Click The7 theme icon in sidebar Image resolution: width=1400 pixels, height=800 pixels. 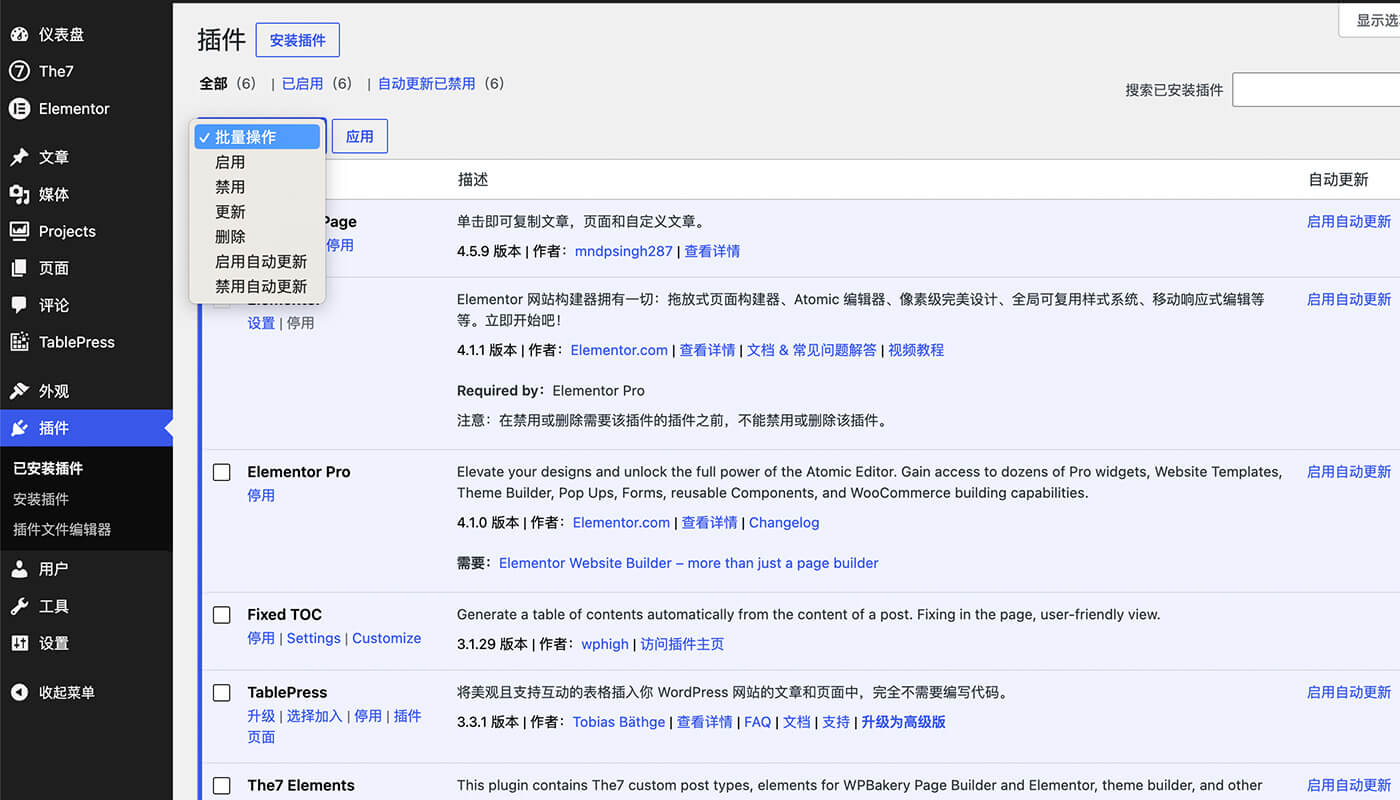coord(19,71)
